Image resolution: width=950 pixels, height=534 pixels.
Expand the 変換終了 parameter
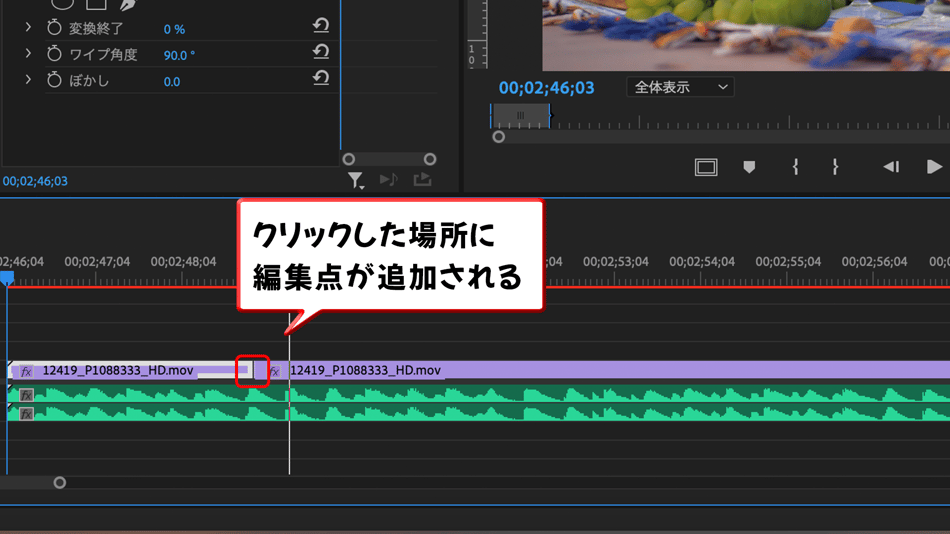[x=28, y=27]
